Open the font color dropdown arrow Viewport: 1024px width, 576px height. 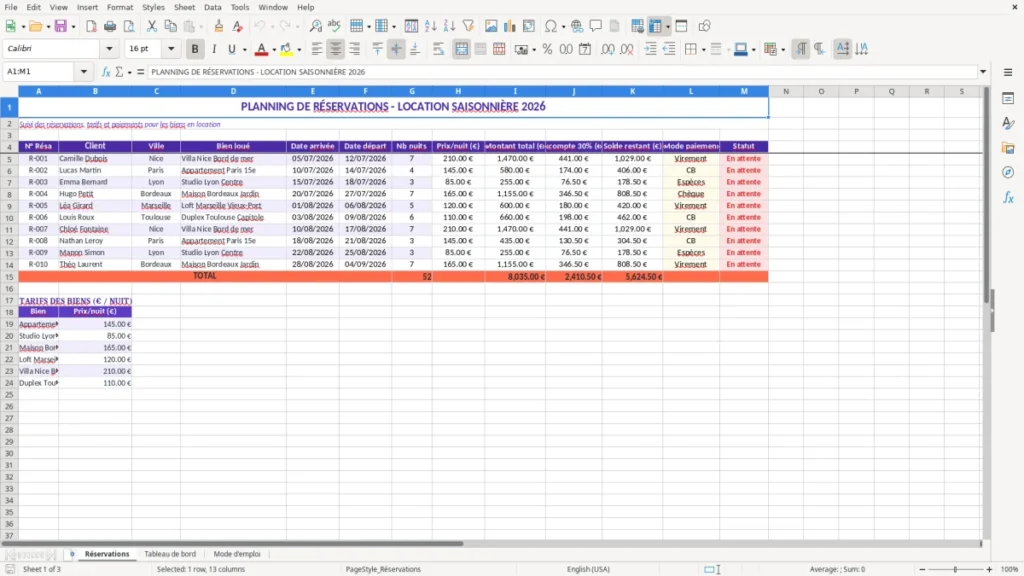(x=274, y=50)
